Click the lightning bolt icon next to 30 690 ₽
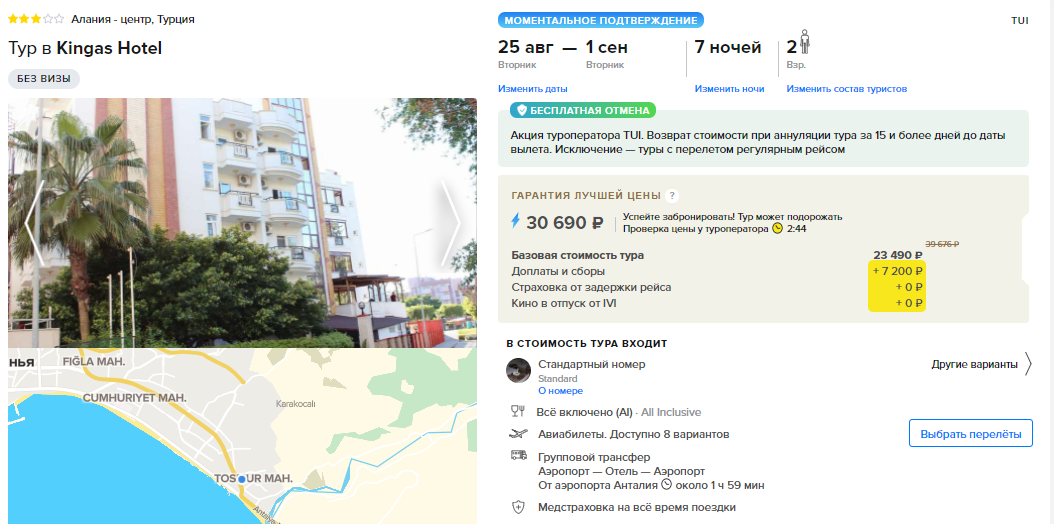This screenshot has height=524, width=1054. pos(516,221)
